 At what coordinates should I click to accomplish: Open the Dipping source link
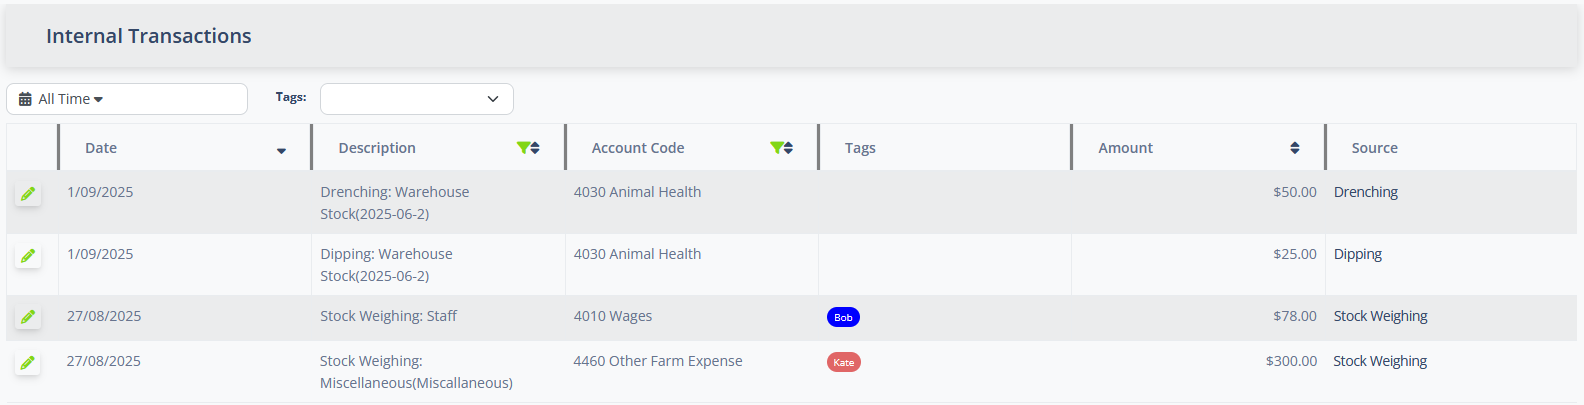click(x=1357, y=254)
